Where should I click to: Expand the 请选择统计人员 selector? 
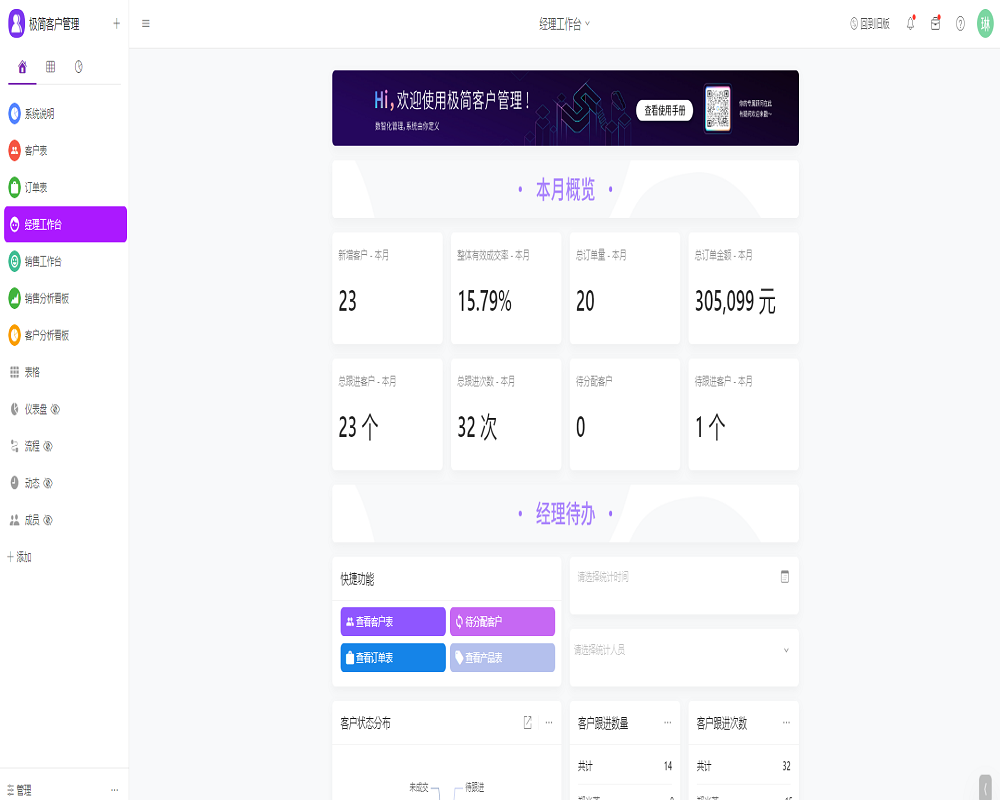point(684,649)
